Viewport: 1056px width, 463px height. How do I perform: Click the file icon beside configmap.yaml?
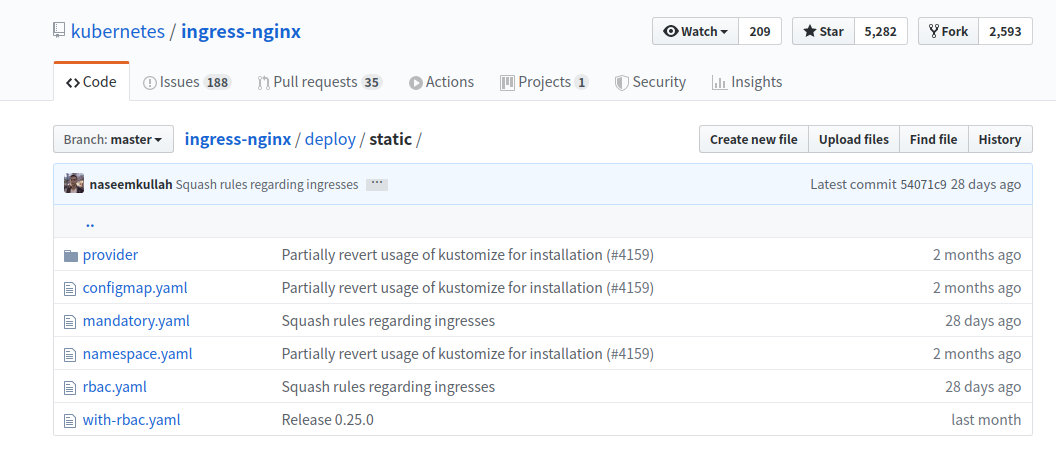(69, 288)
